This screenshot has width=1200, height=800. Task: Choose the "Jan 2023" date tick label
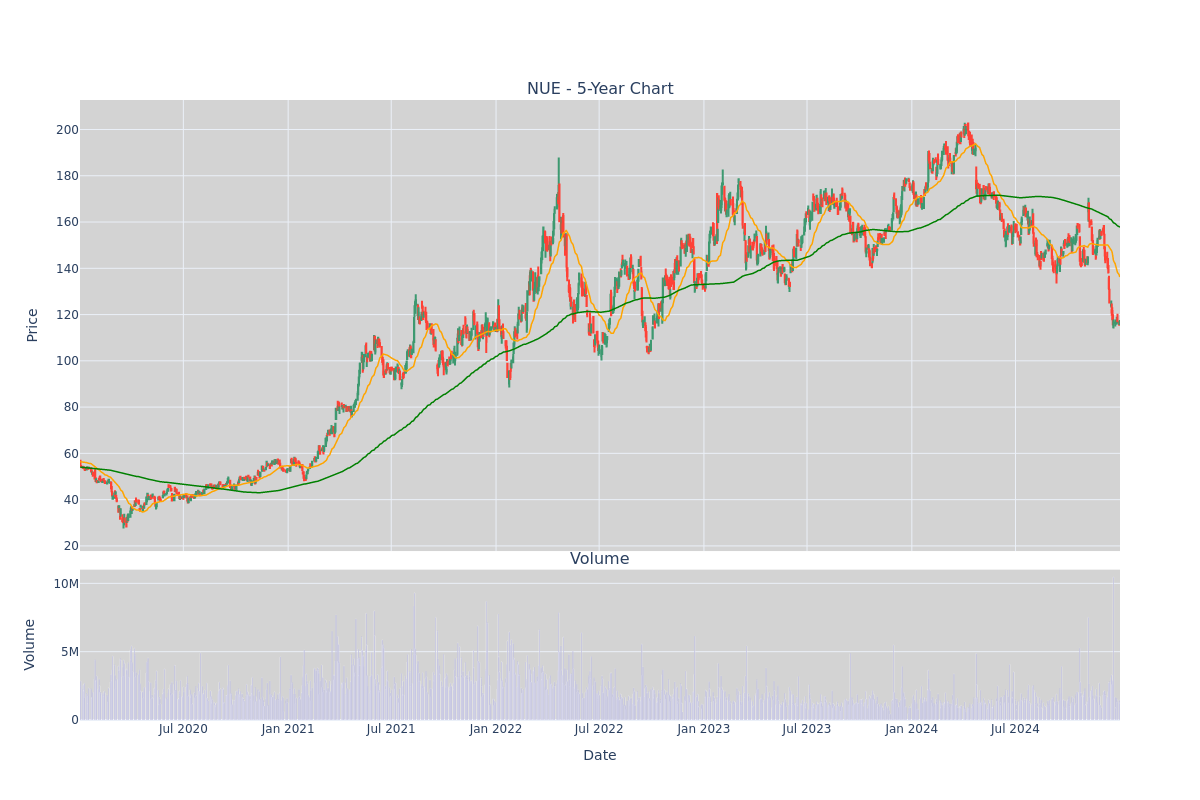[x=704, y=729]
